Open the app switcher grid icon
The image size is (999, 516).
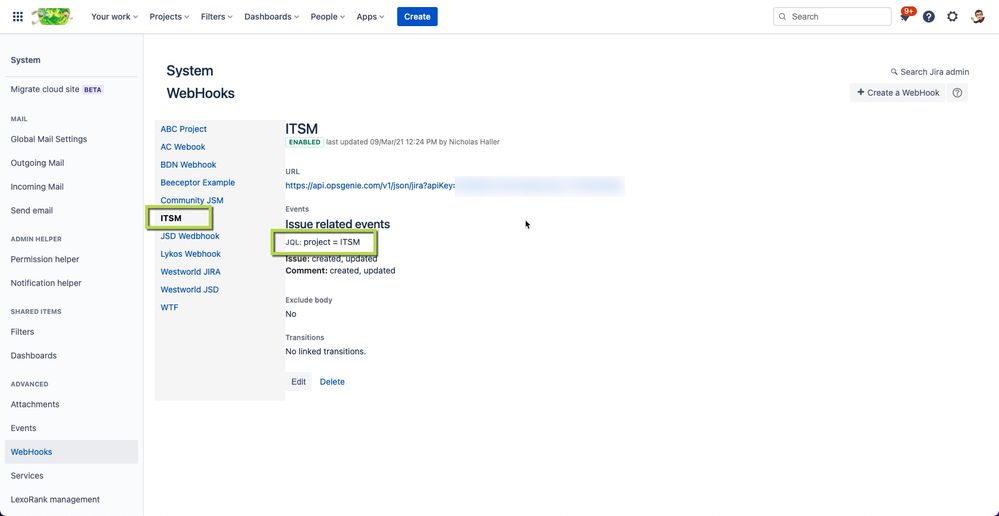(x=18, y=17)
